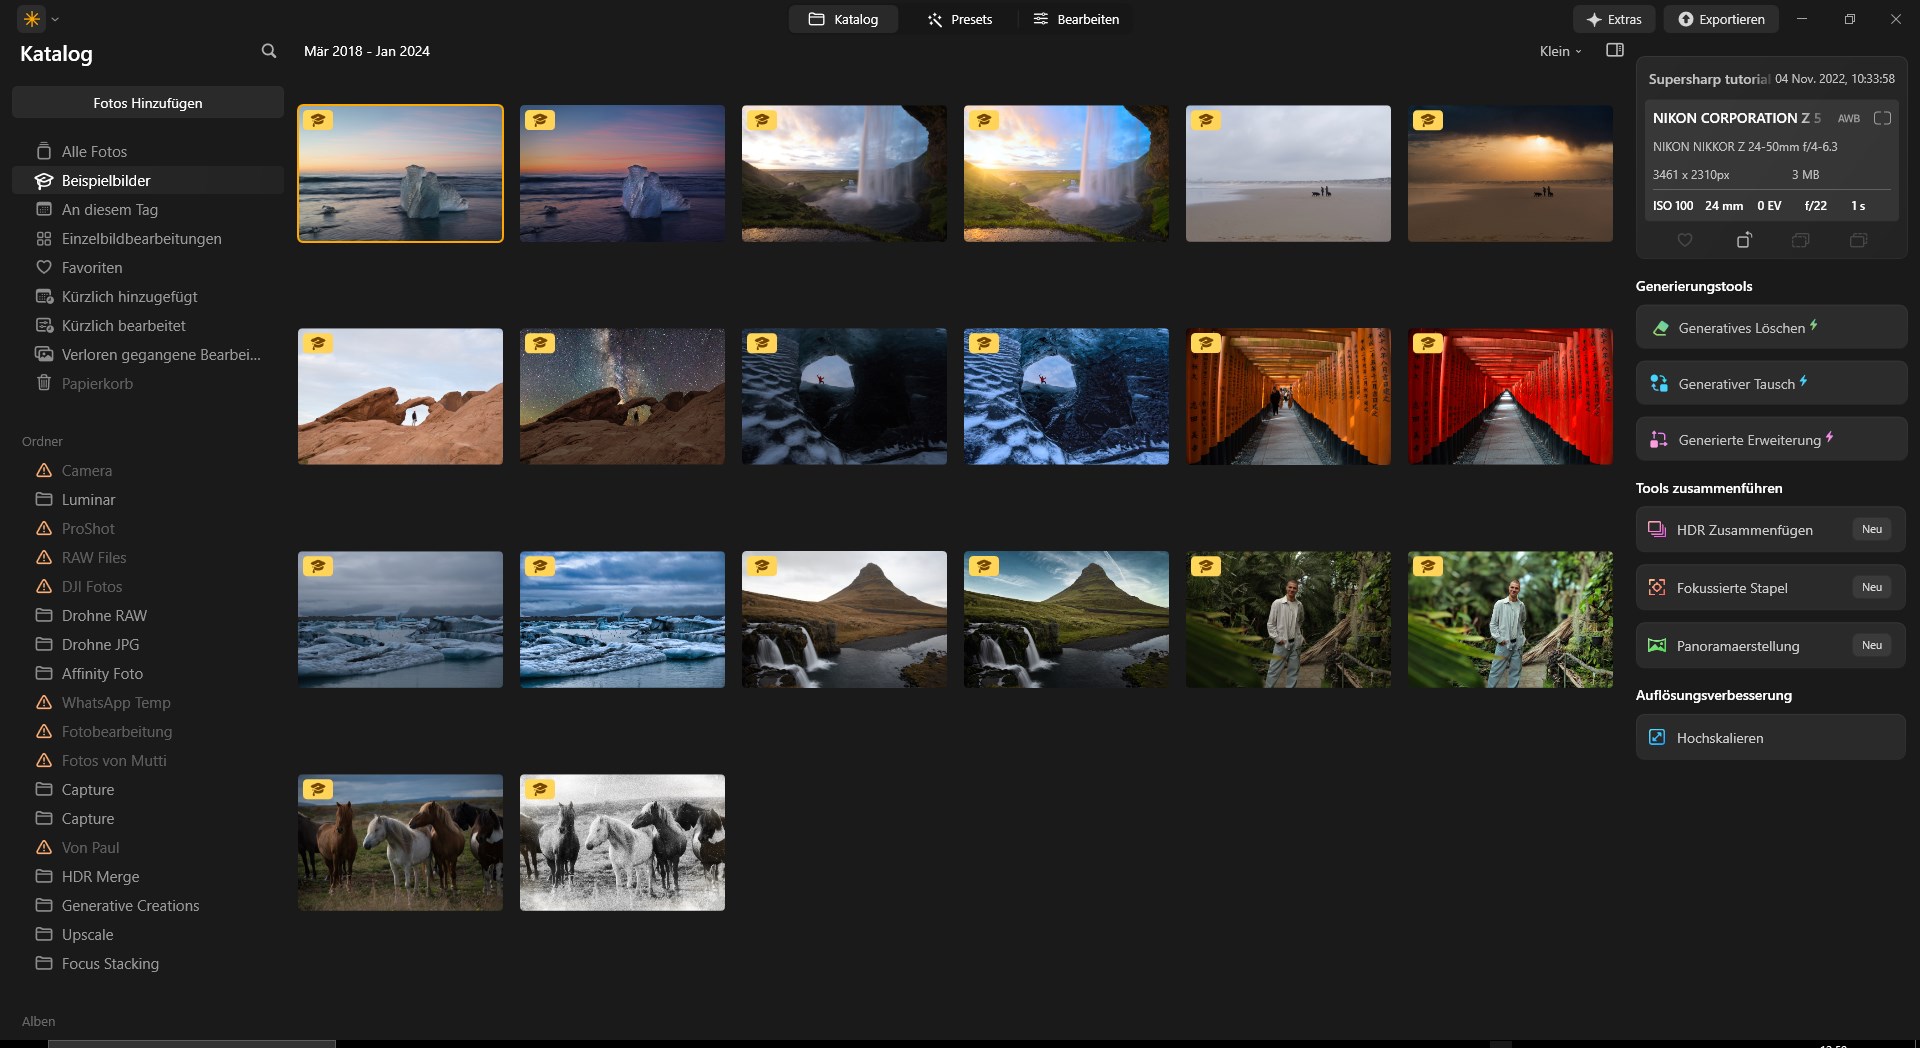Expand the chevron next to the app logo
1920x1048 pixels.
tap(54, 18)
